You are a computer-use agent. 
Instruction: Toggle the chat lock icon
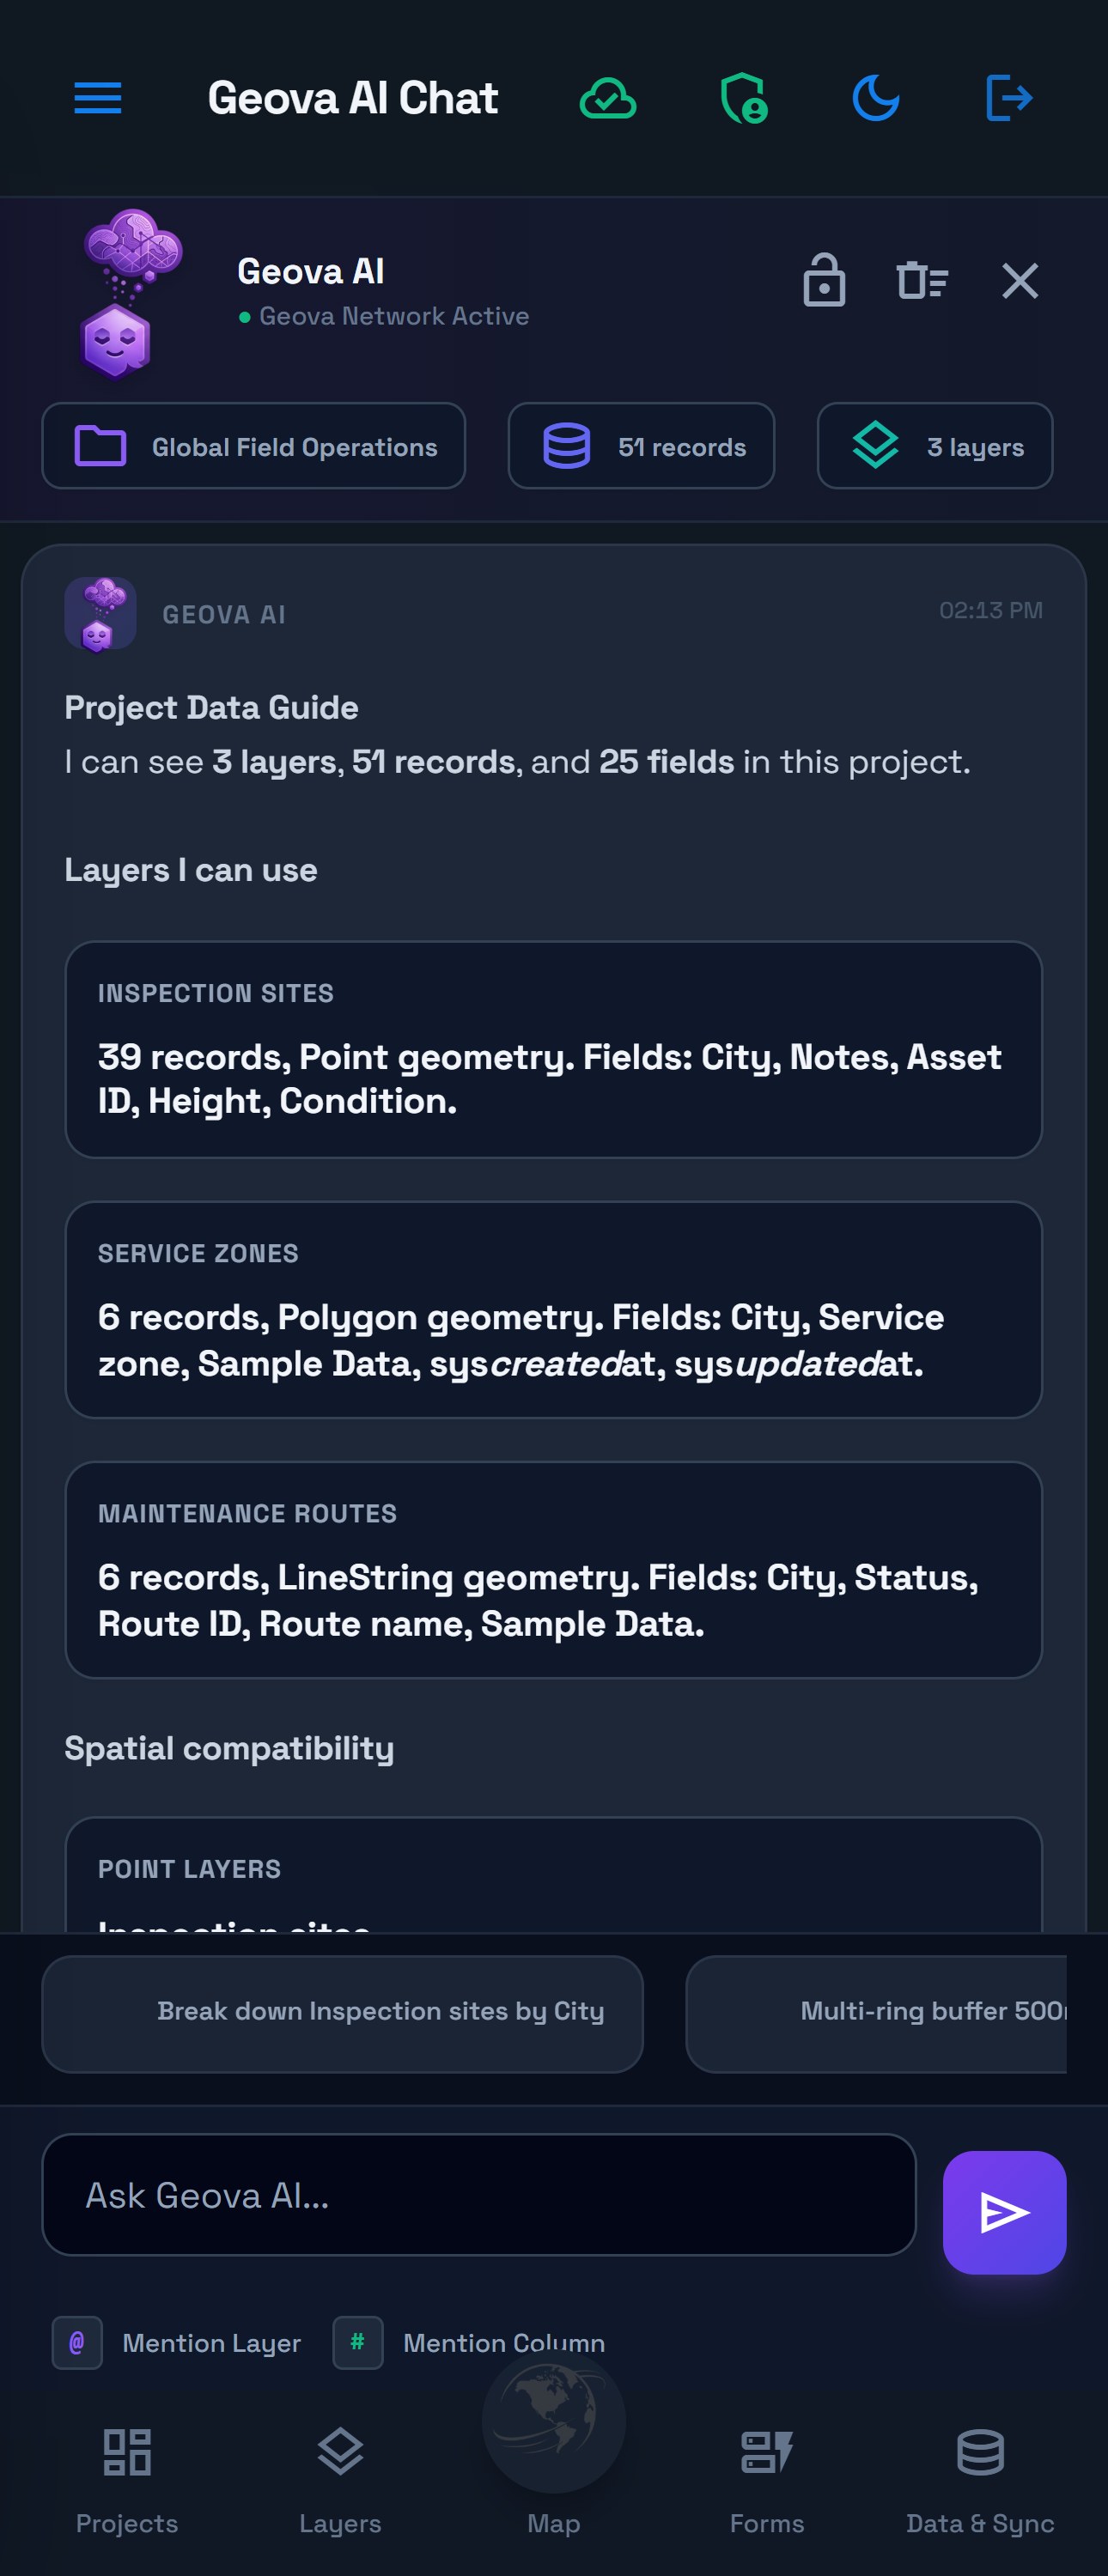pyautogui.click(x=824, y=280)
